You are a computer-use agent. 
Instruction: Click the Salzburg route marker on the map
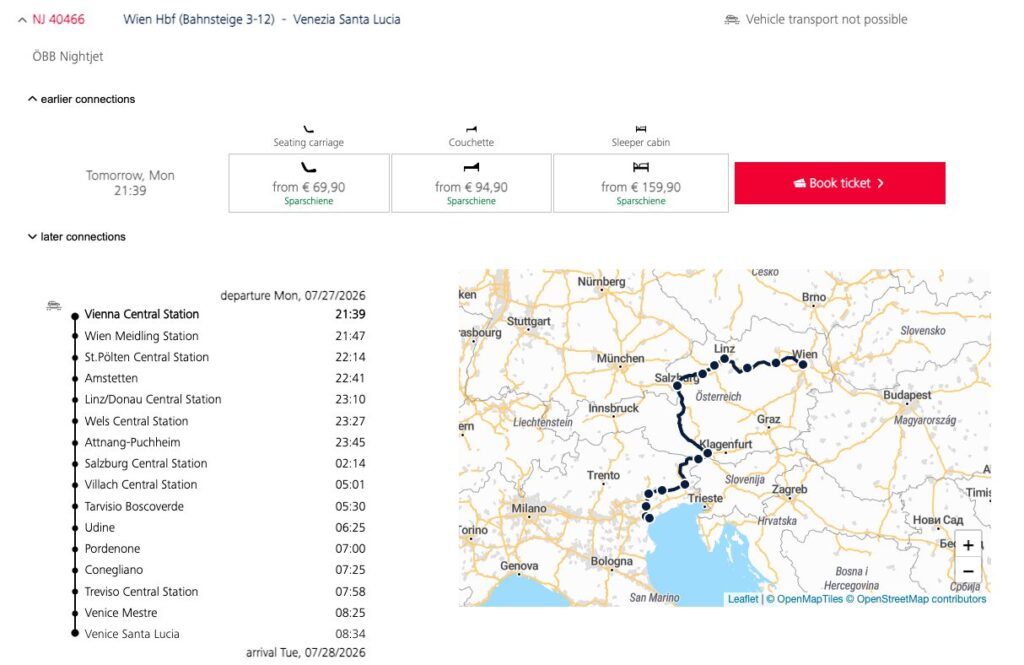point(677,385)
